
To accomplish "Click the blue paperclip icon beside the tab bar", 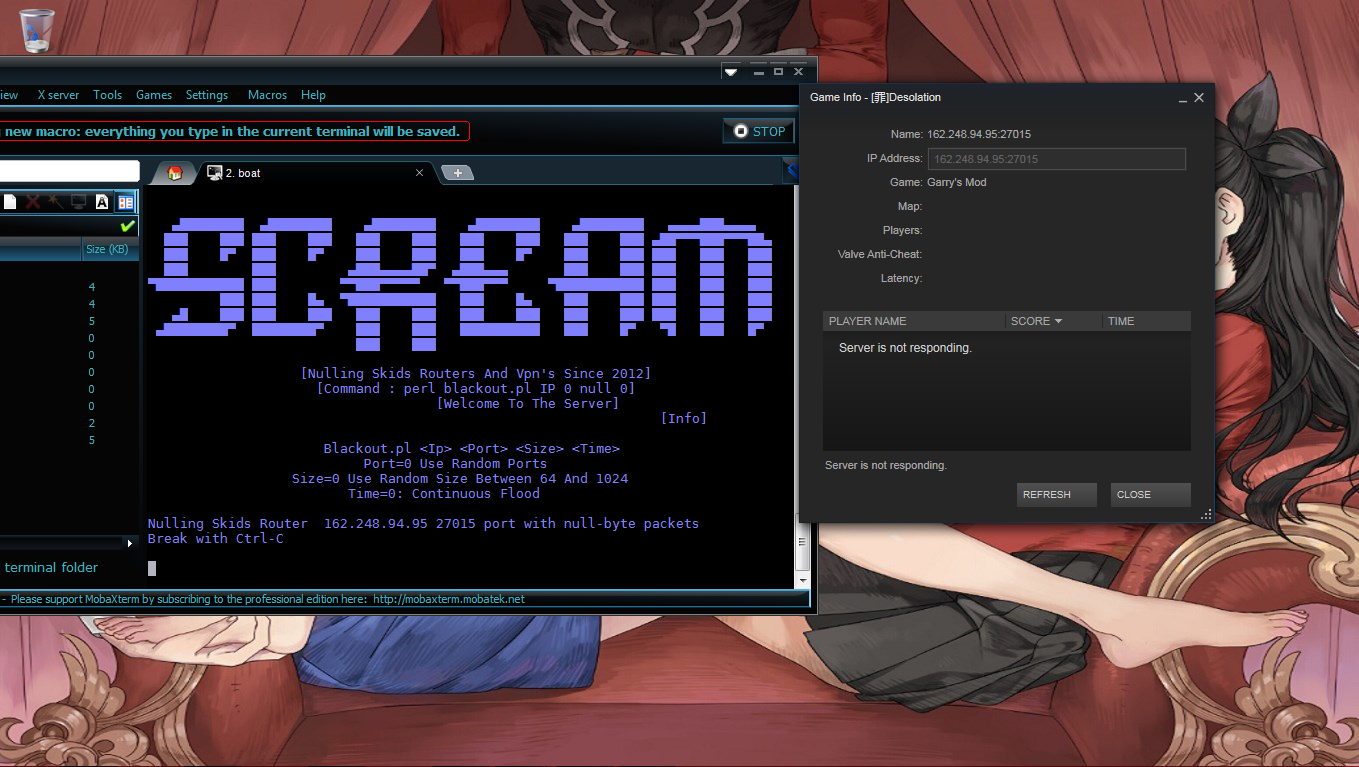I will coord(790,172).
